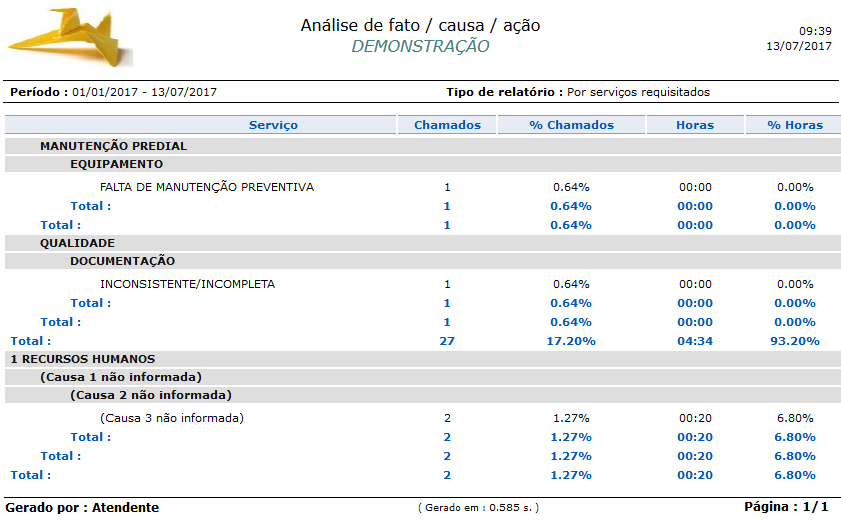This screenshot has width=841, height=527.
Task: Click Gerado por : Atendente footer
Action: [82, 508]
